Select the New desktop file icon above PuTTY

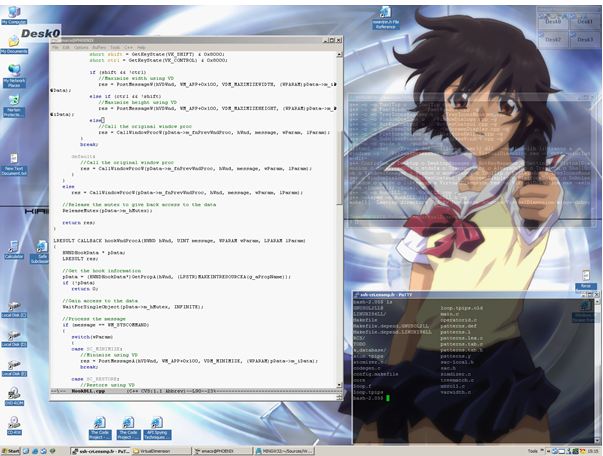tap(586, 280)
